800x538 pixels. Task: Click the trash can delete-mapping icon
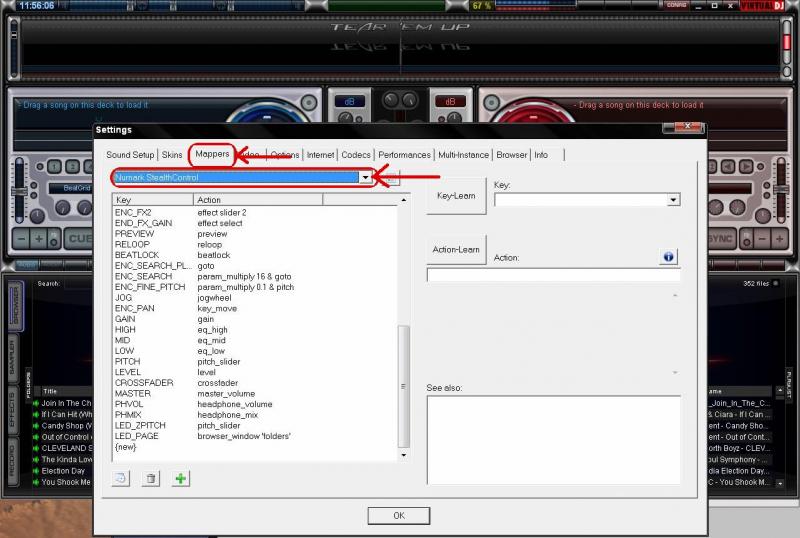151,479
